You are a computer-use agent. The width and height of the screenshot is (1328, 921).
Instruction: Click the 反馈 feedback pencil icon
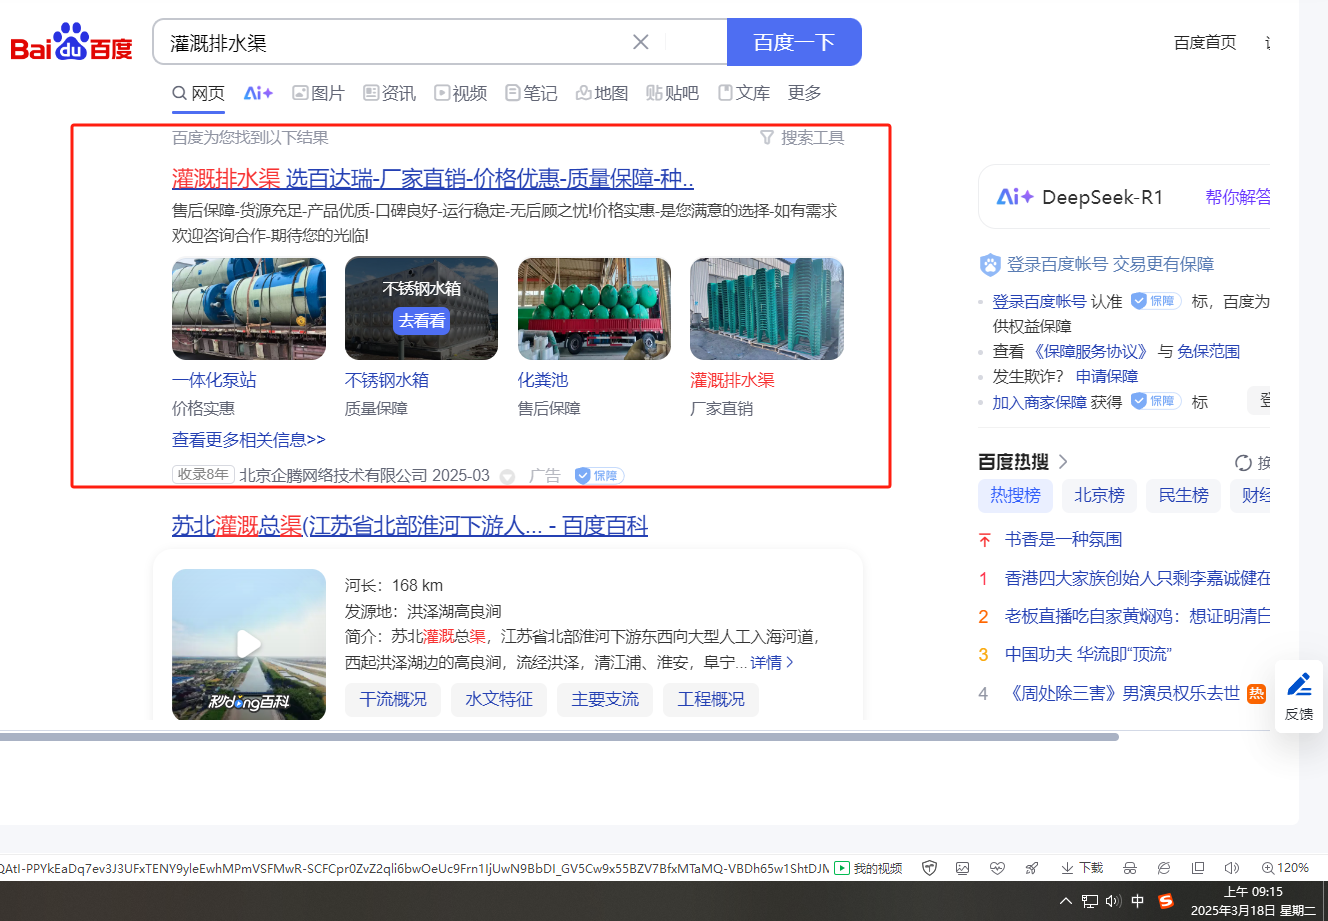coord(1299,685)
